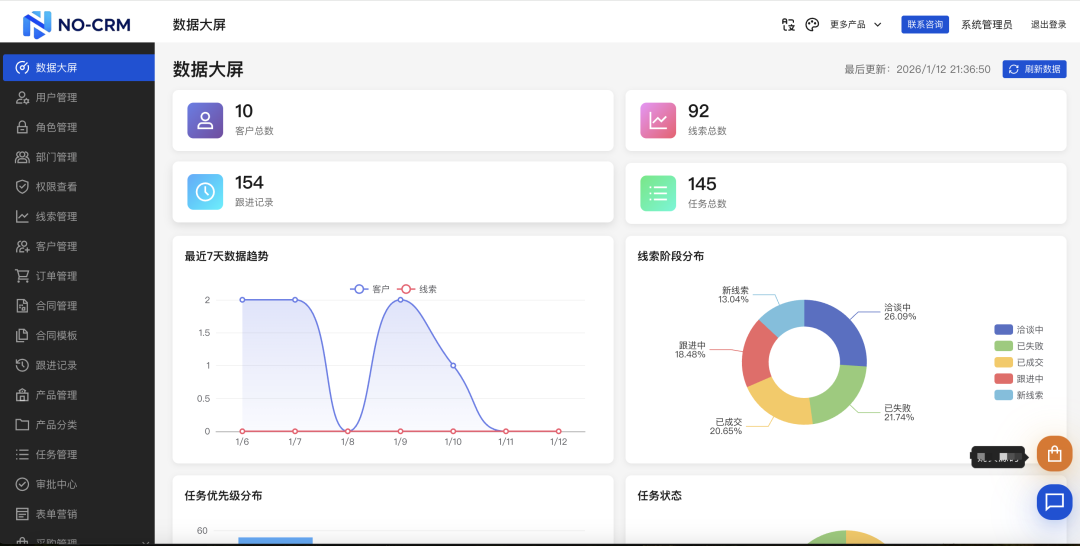Click the 线索阶段分布 chart title
Screen dimensions: 1080x546
[671, 256]
